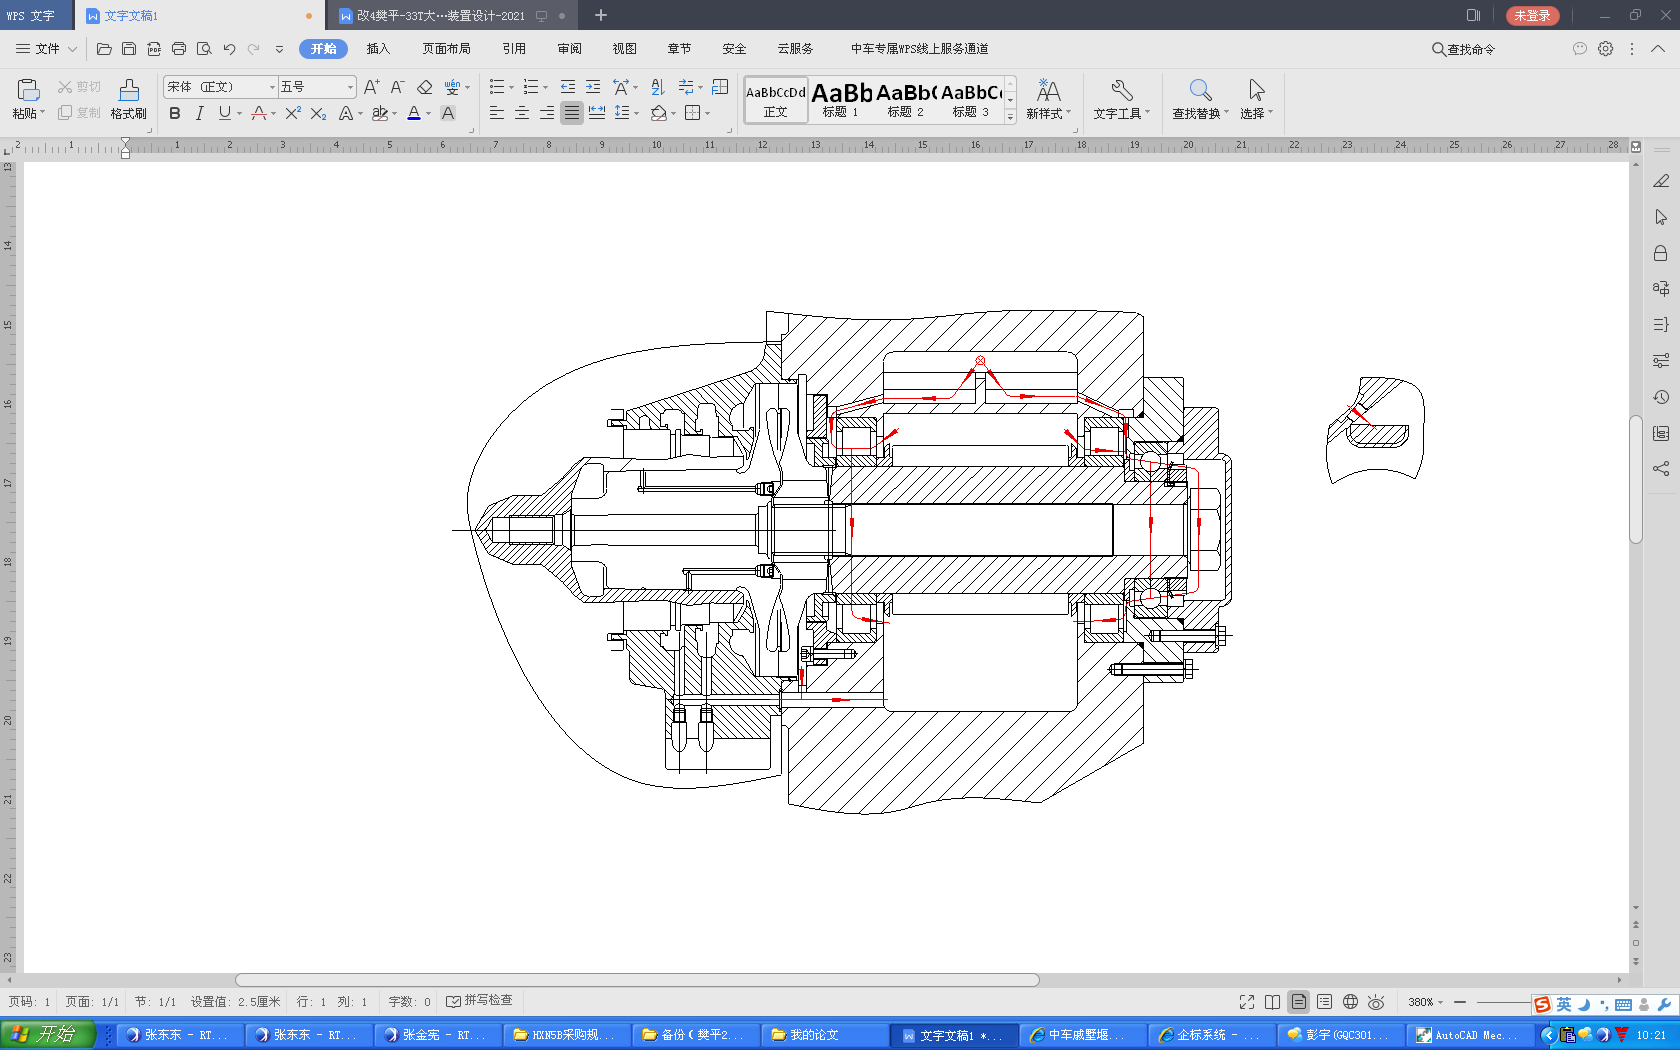This screenshot has width=1680, height=1050.
Task: Switch to the 插入 tab
Action: pyautogui.click(x=378, y=49)
